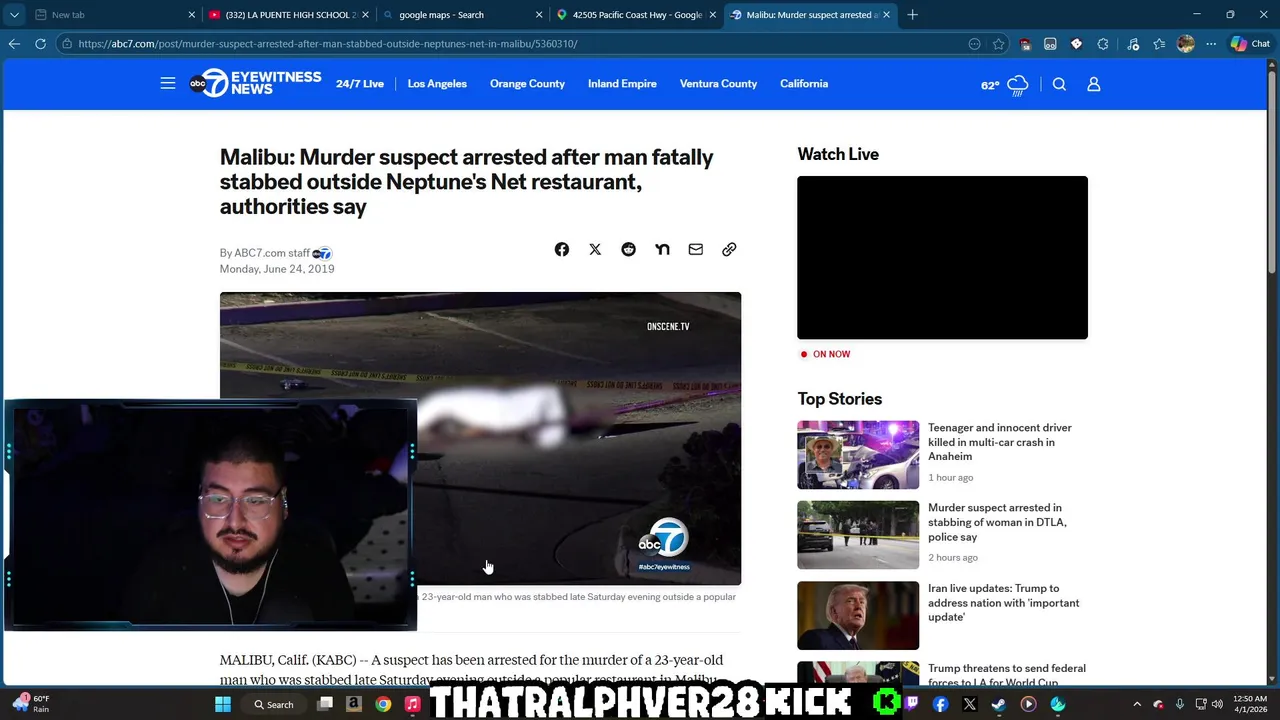Screen dimensions: 1280x720
Task: Open Orange County navigation link
Action: click(x=527, y=84)
